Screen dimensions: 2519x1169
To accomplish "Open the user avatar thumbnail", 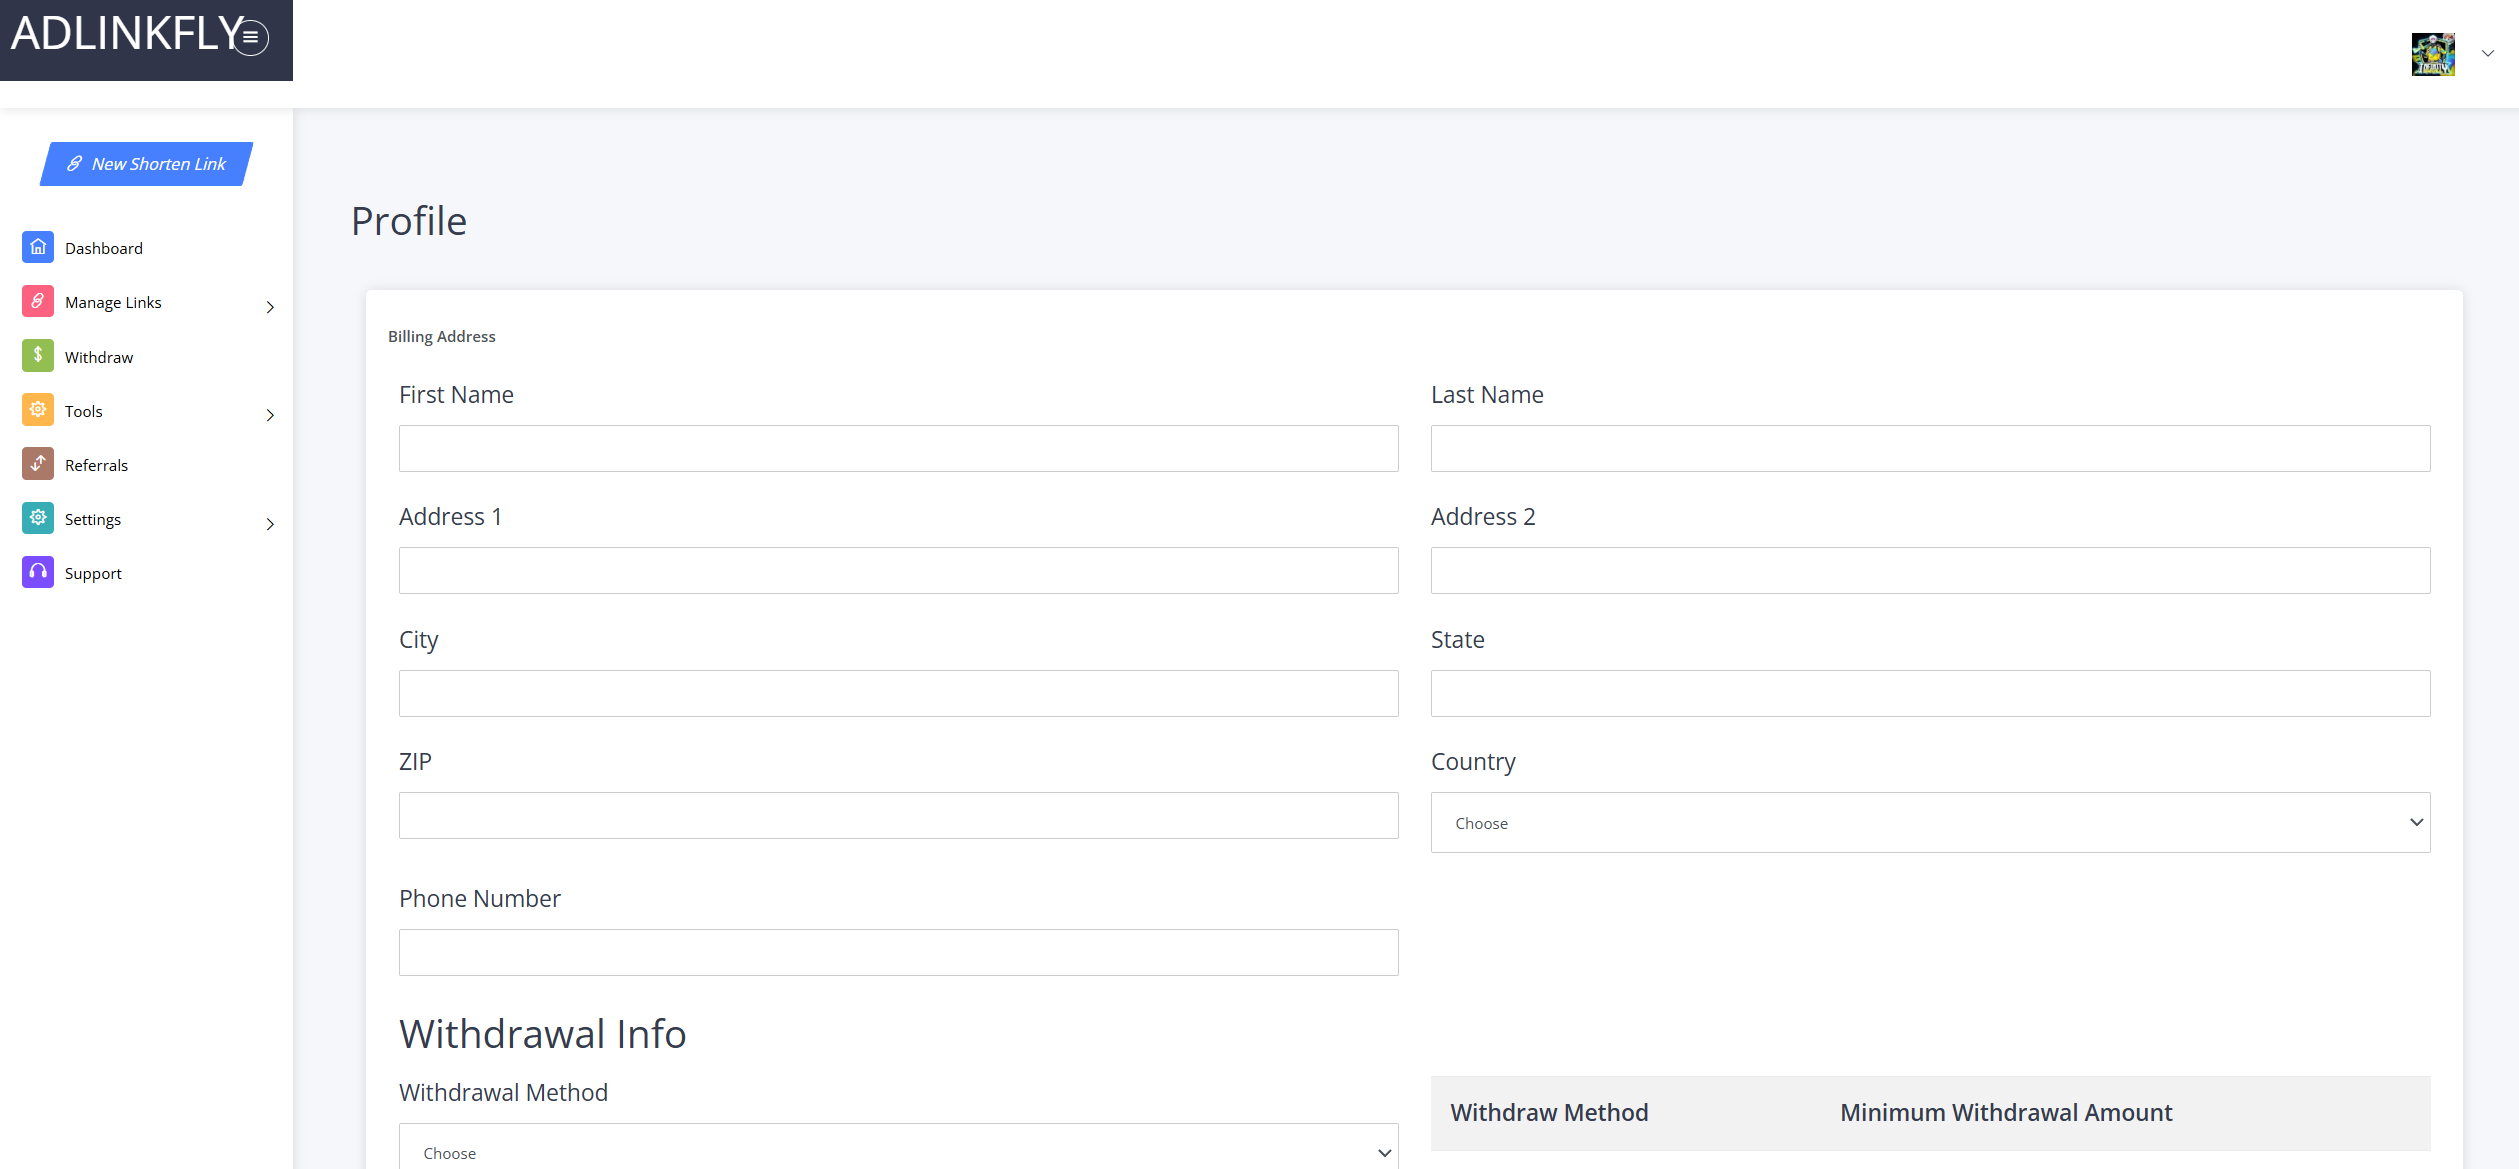I will 2432,54.
